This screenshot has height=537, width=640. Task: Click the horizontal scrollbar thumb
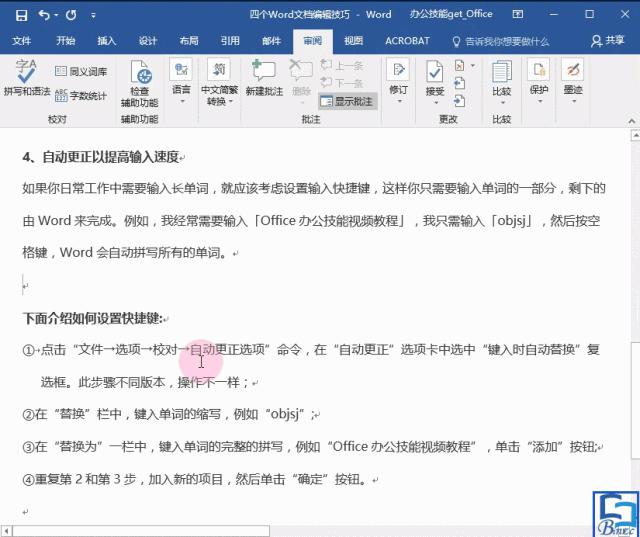point(141,531)
